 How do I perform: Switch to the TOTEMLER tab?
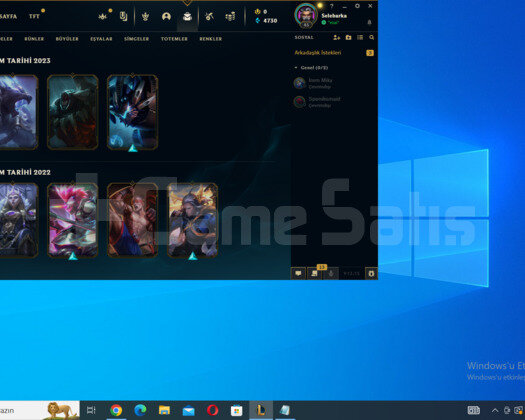(x=174, y=39)
